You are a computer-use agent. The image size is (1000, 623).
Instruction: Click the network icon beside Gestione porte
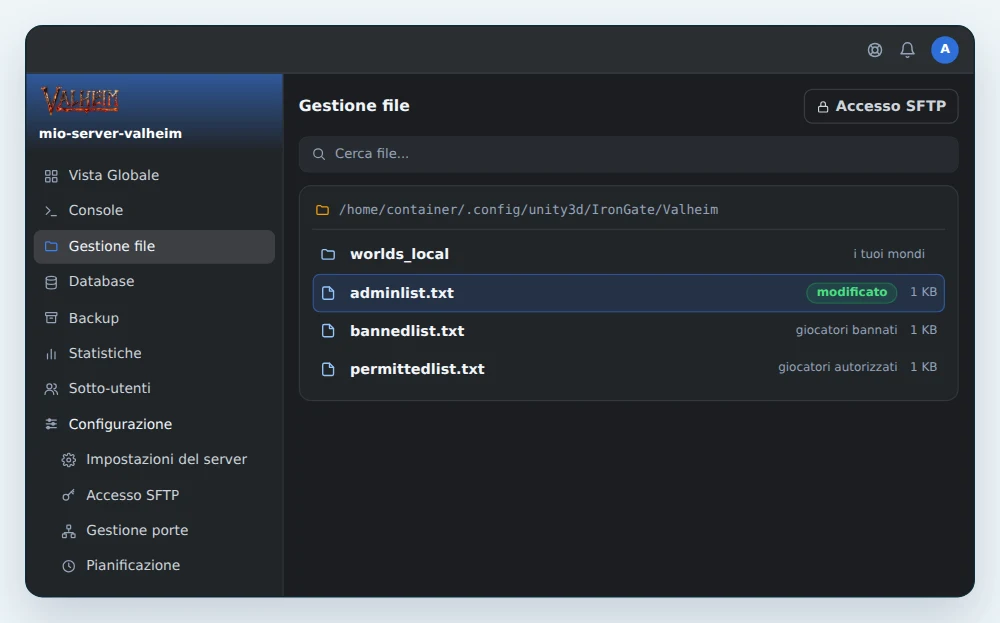[x=68, y=531]
